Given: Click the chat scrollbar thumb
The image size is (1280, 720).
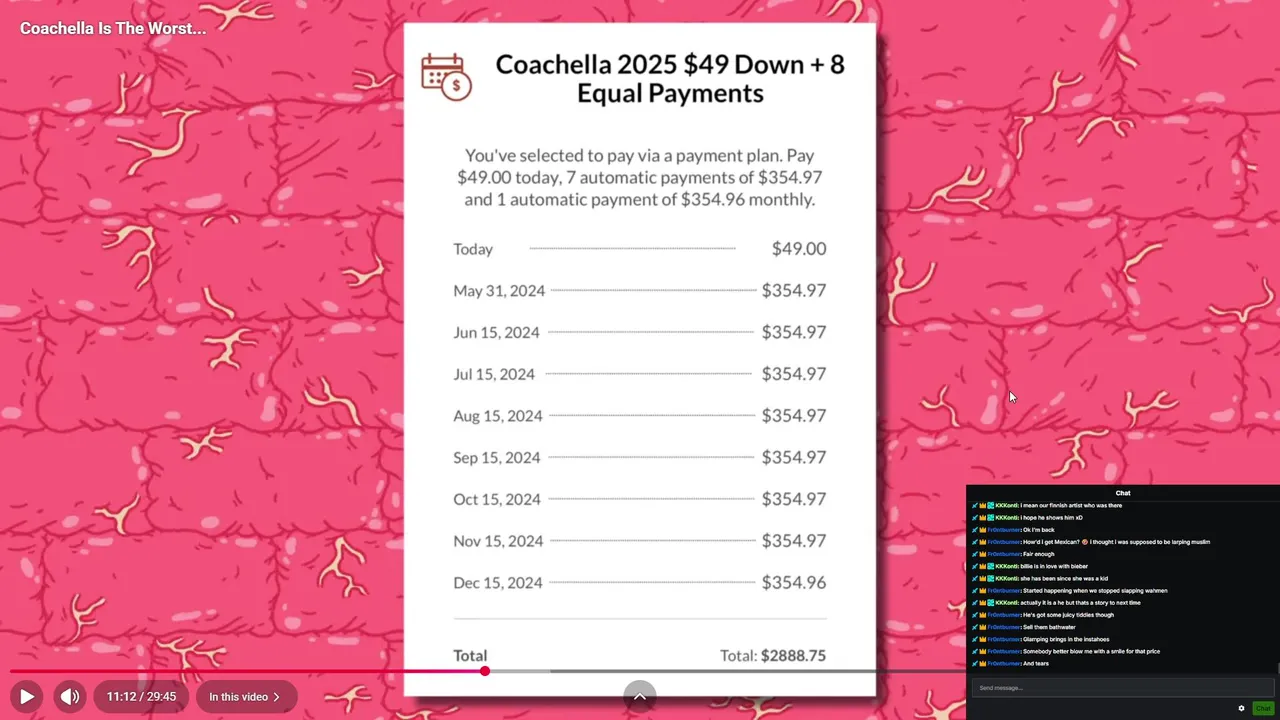Looking at the screenshot, I should 1277,668.
